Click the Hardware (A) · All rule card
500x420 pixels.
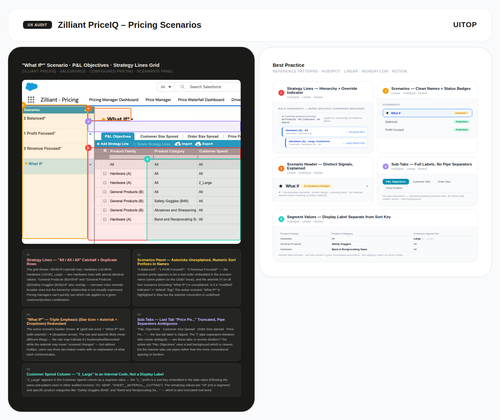pos(325,132)
